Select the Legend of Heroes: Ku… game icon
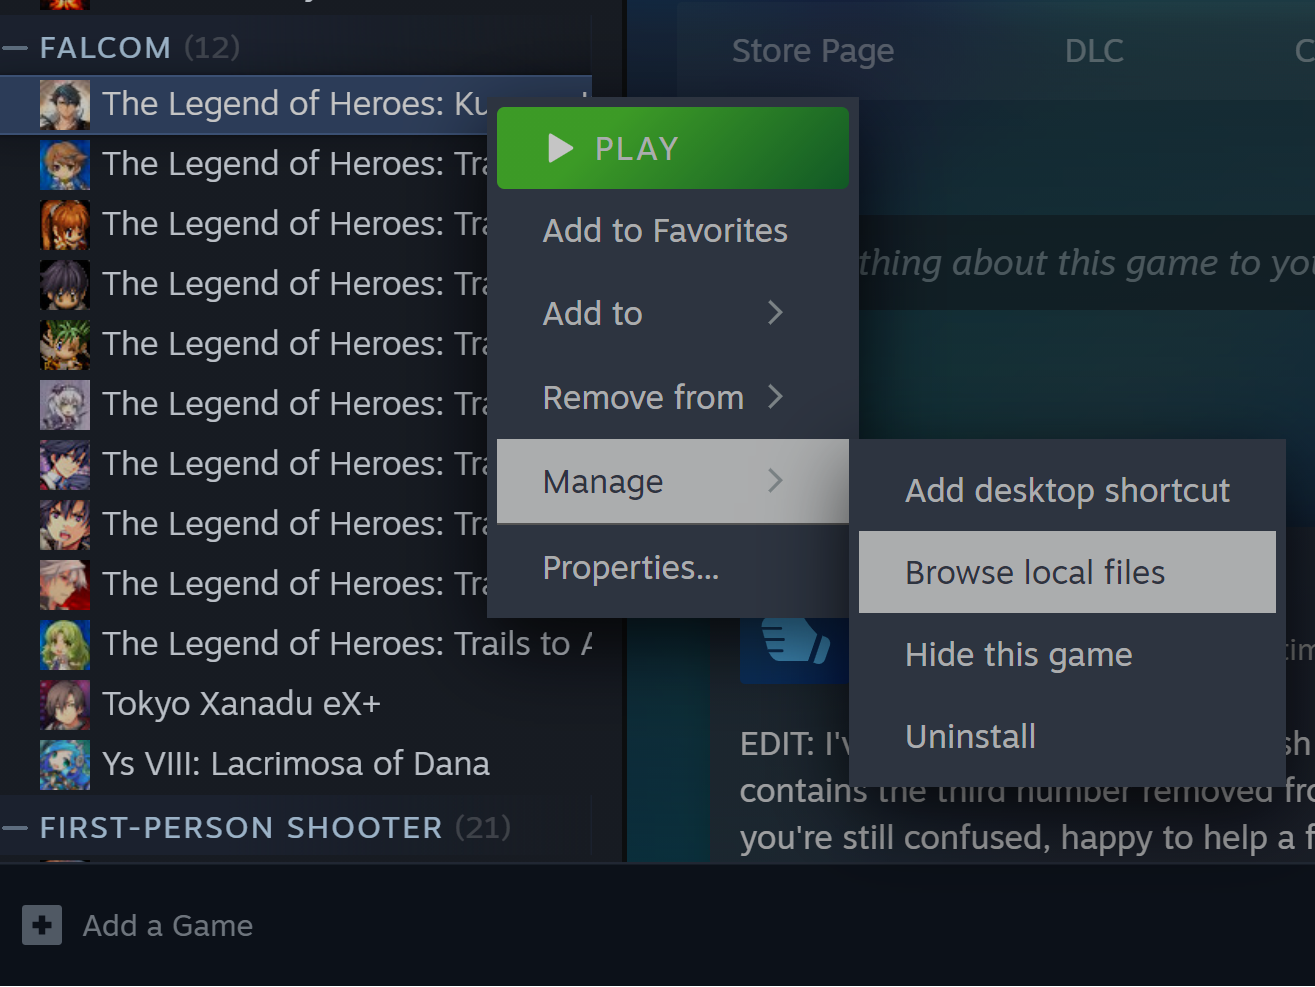The image size is (1315, 987). click(x=65, y=105)
